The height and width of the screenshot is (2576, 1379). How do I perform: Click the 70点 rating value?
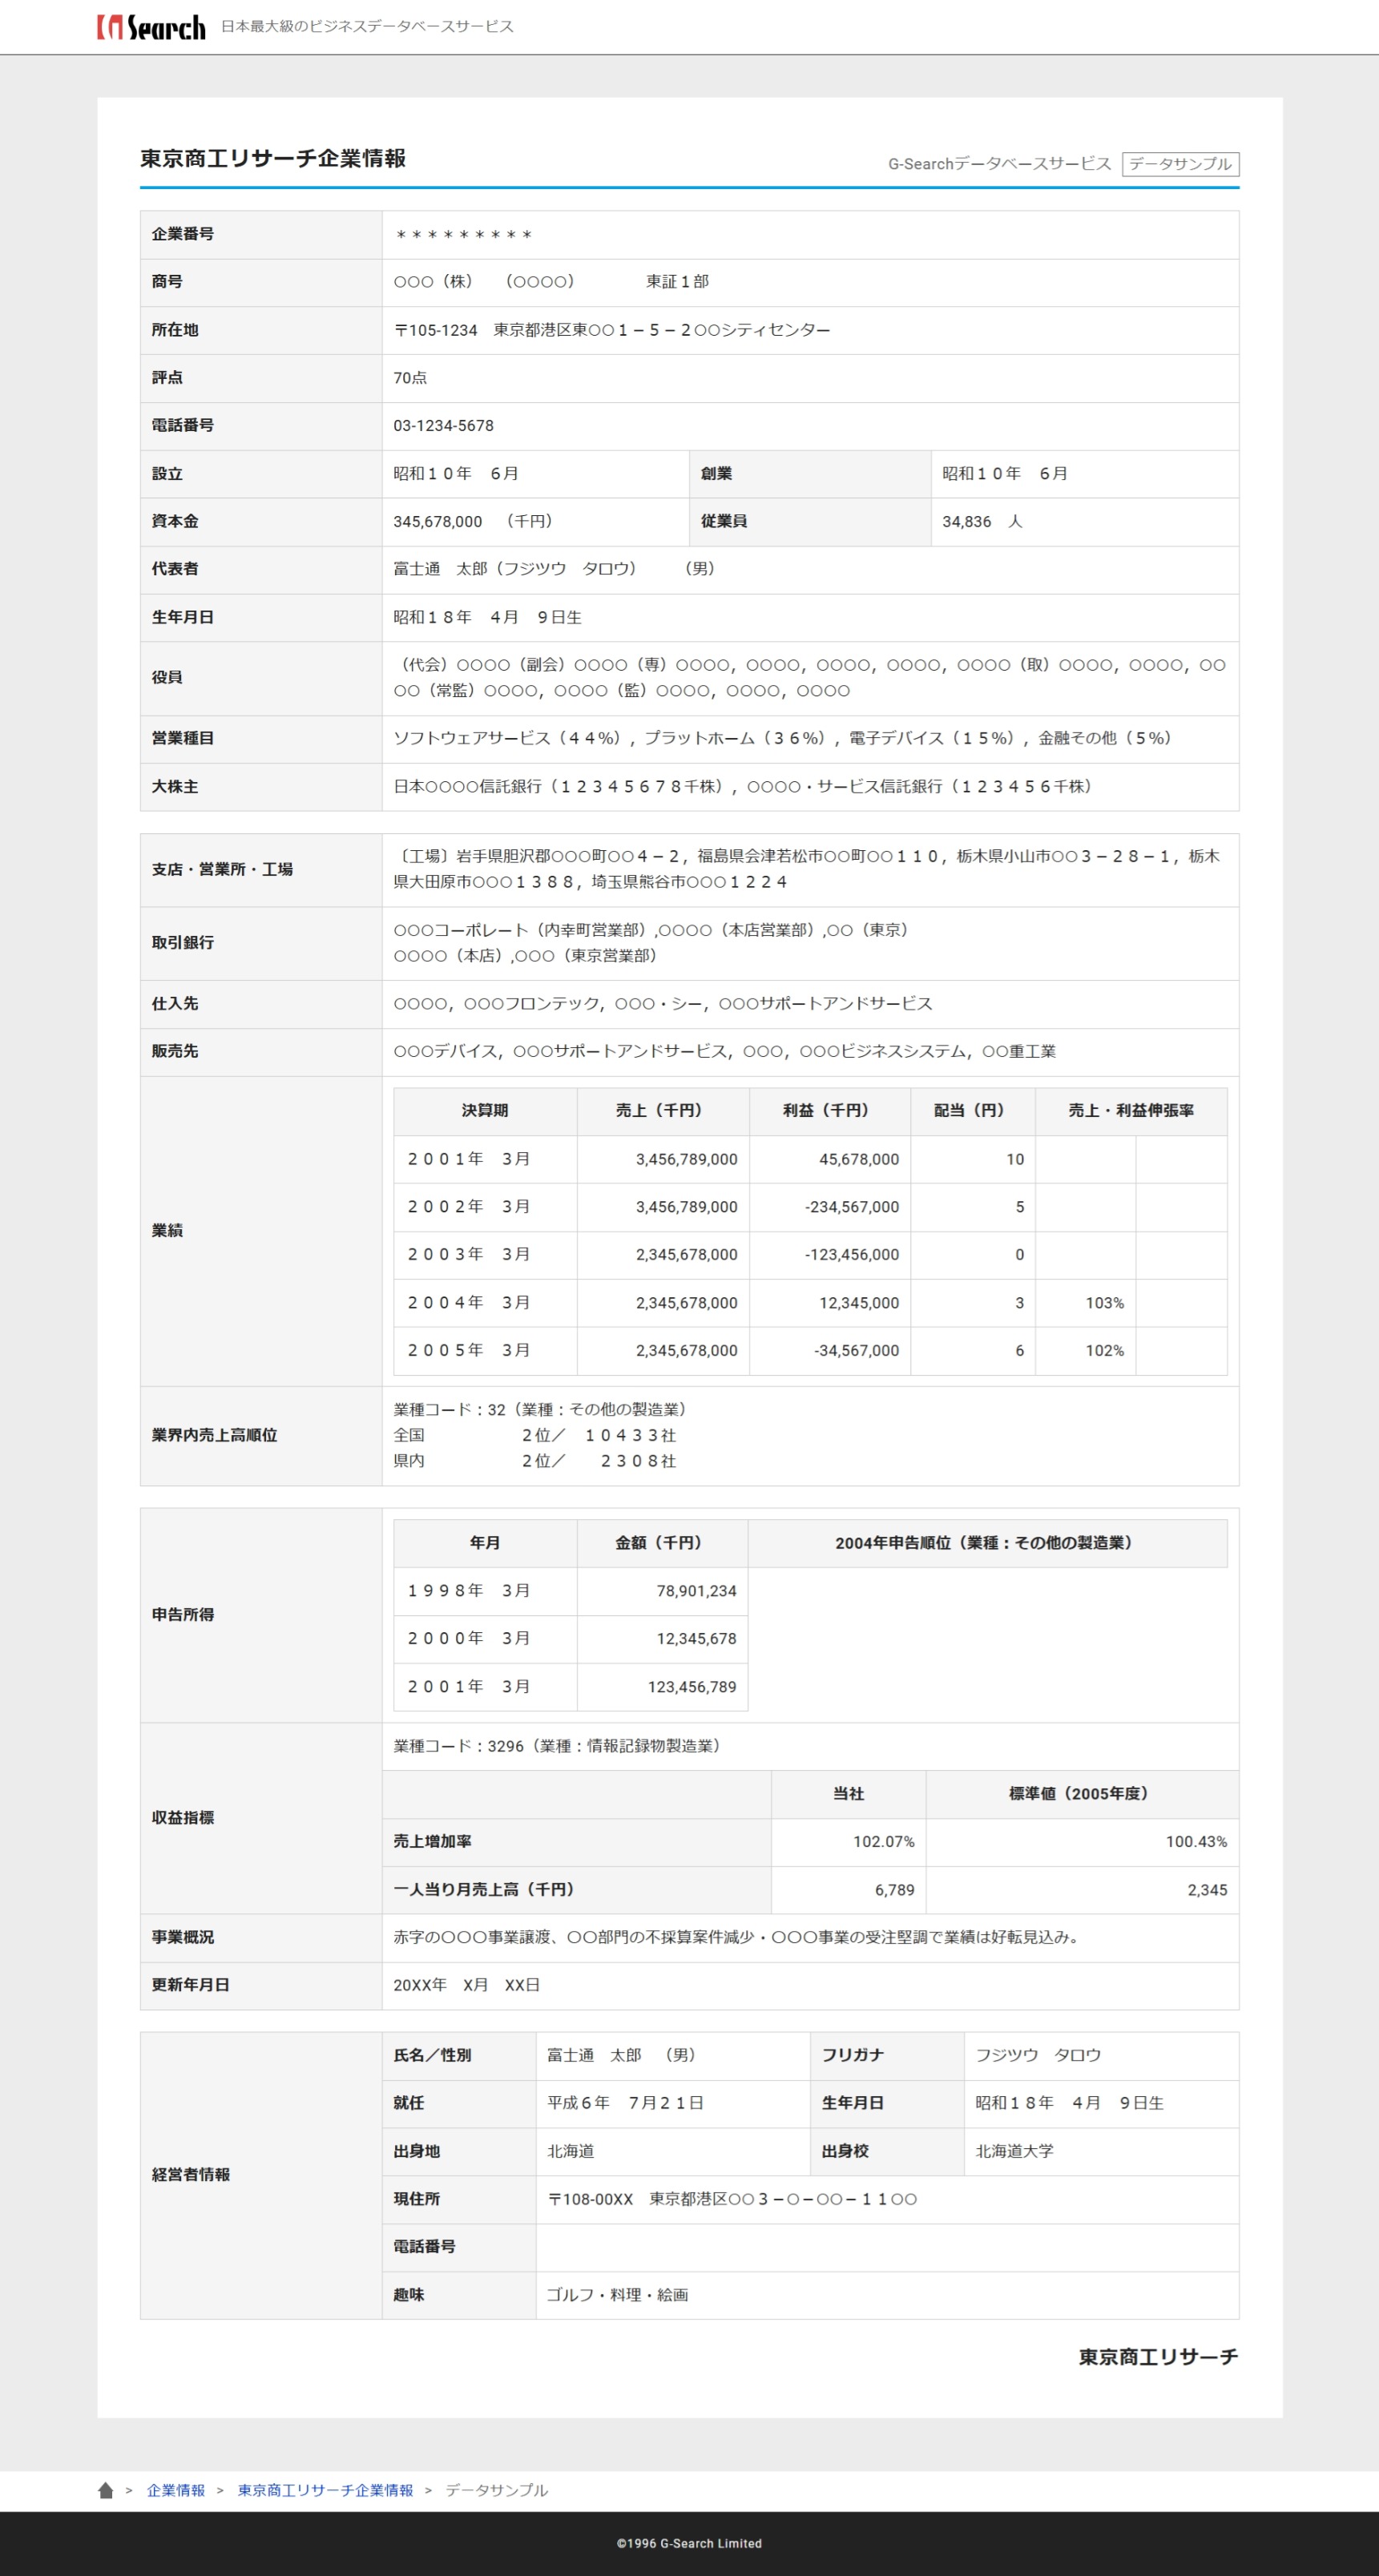point(410,378)
